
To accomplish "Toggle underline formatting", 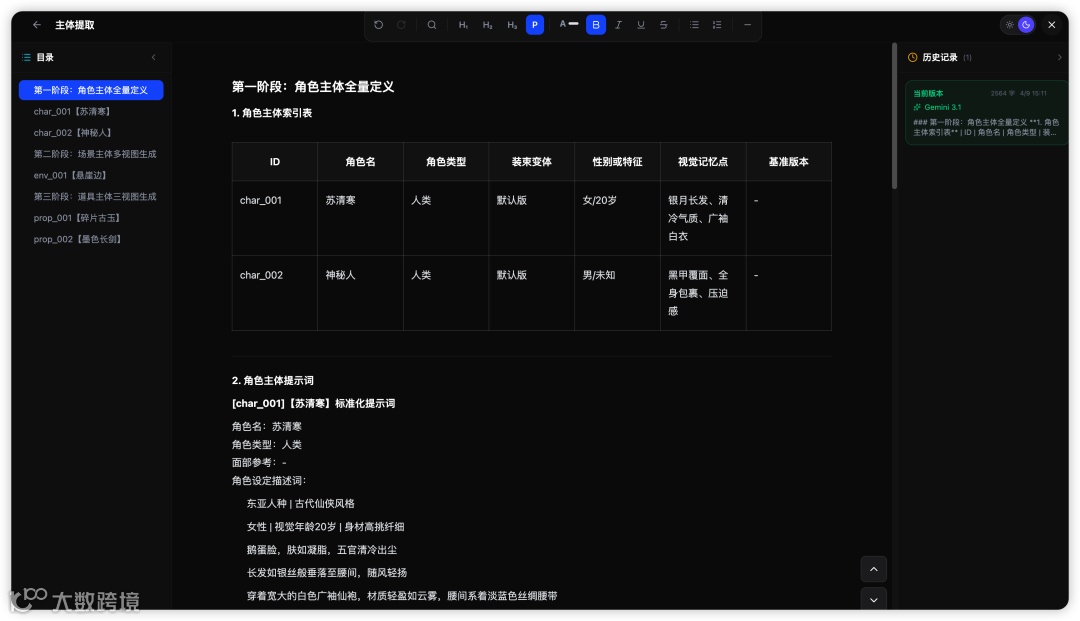I will (641, 25).
